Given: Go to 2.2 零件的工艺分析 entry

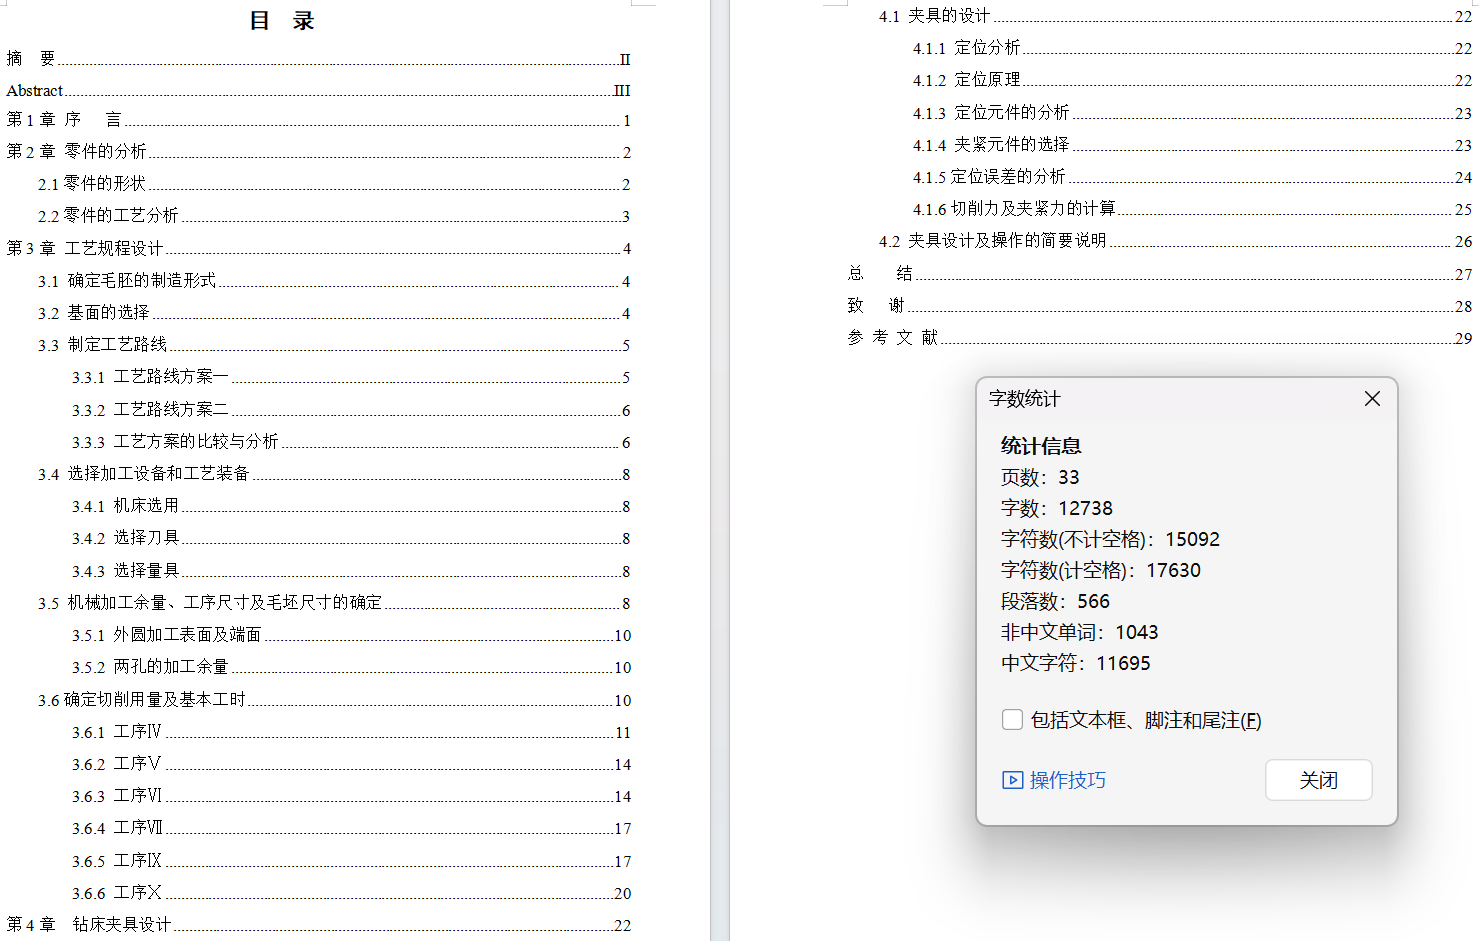Looking at the screenshot, I should click(334, 216).
